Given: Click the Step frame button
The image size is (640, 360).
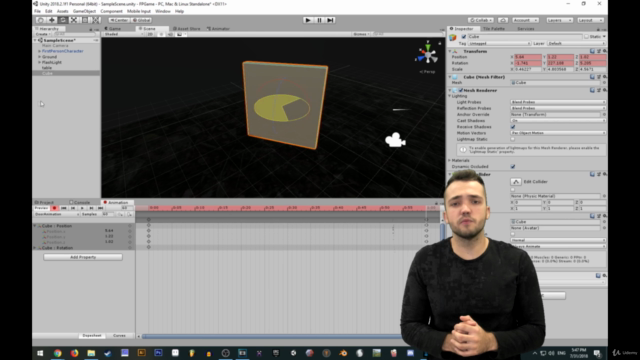Looking at the screenshot, I should pos(330,20).
